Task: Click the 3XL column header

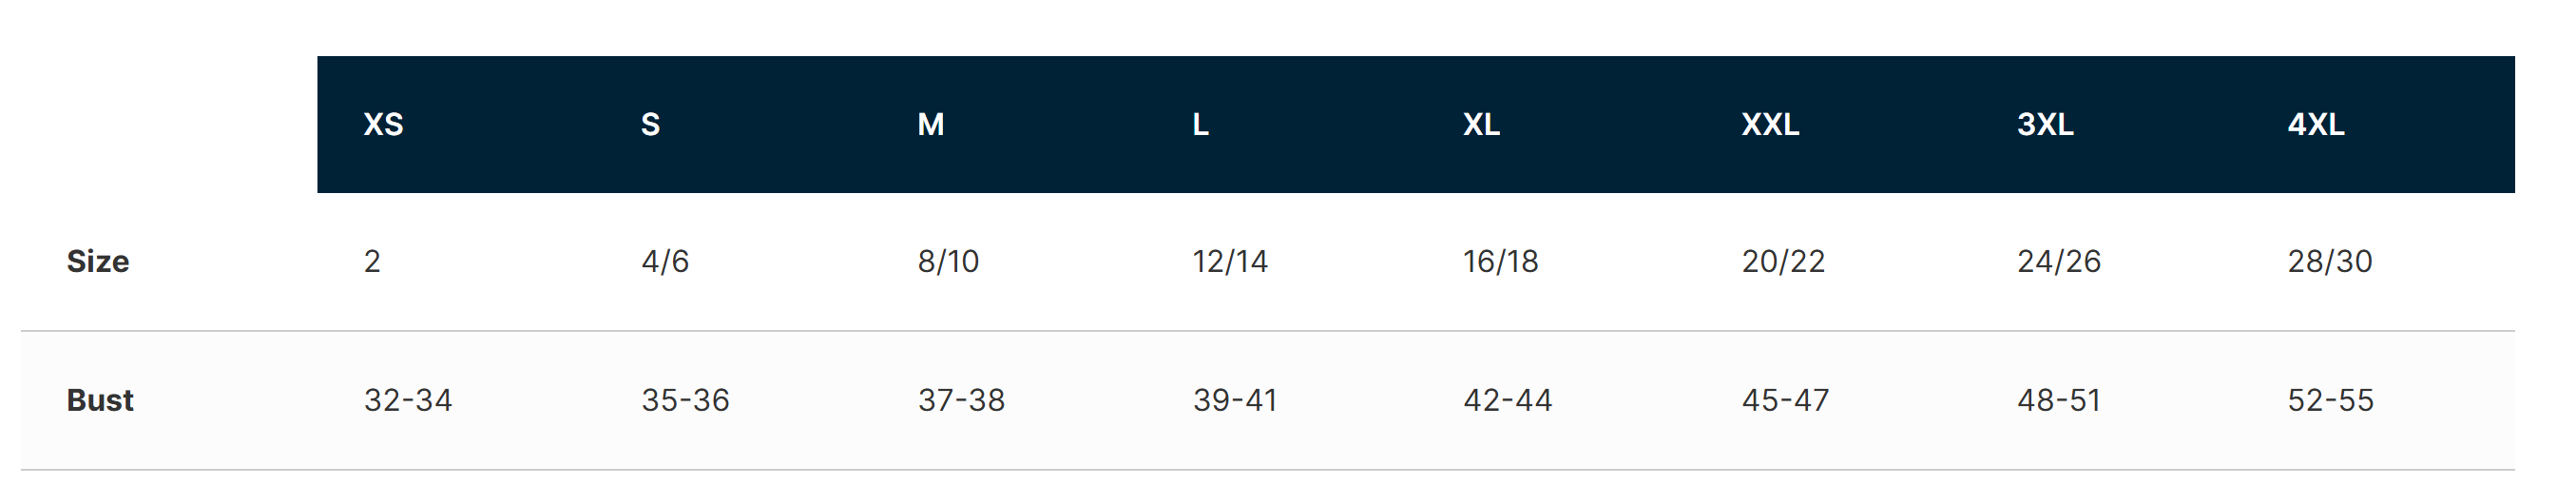Action: point(2045,125)
